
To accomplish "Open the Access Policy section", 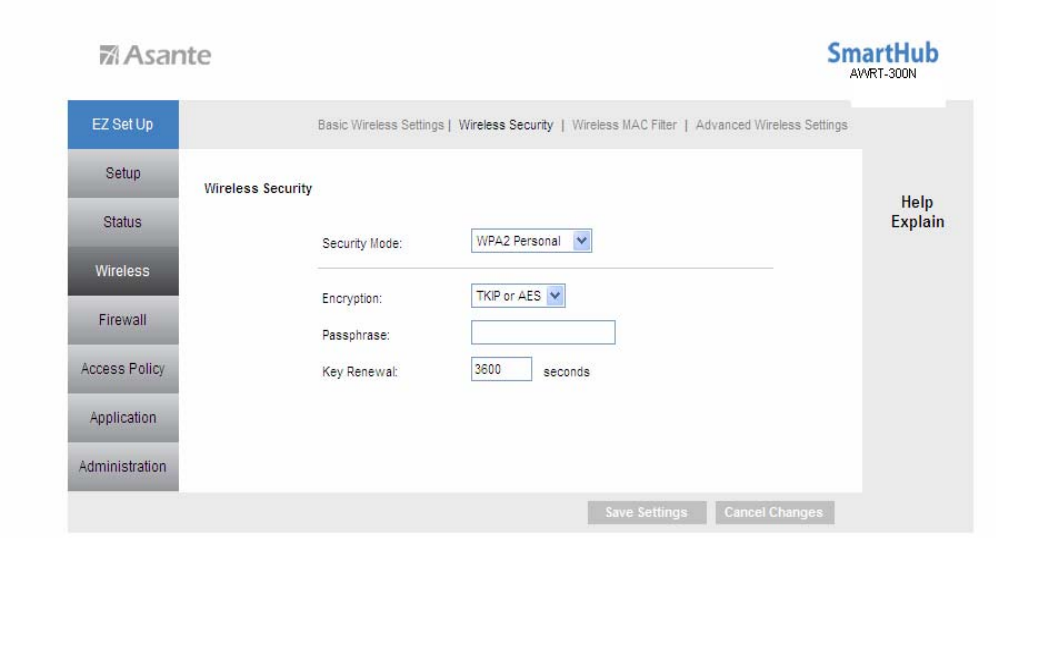I will coord(123,369).
